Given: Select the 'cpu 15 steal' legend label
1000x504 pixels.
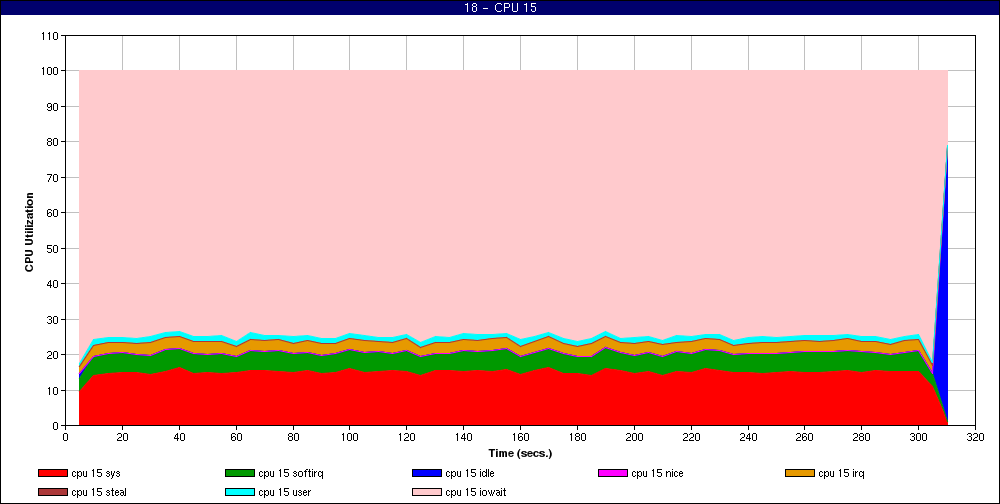Looking at the screenshot, I should [99, 493].
